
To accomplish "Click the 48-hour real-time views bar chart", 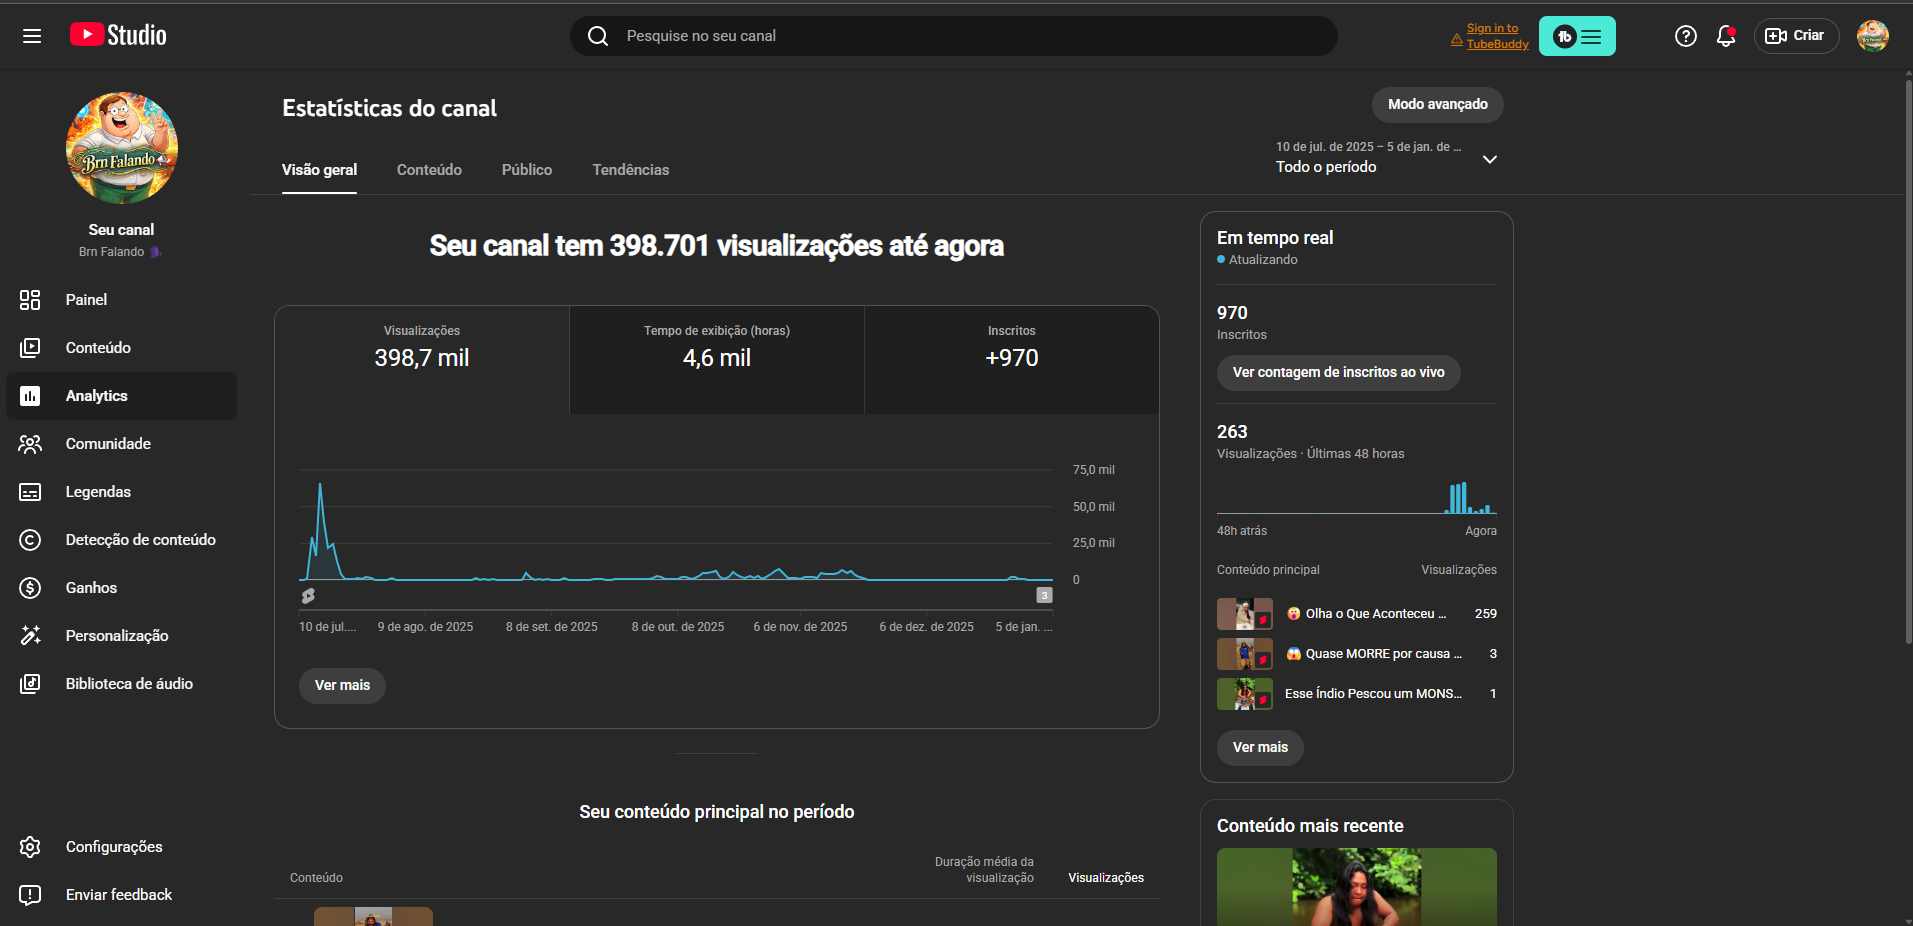I will click(1357, 497).
